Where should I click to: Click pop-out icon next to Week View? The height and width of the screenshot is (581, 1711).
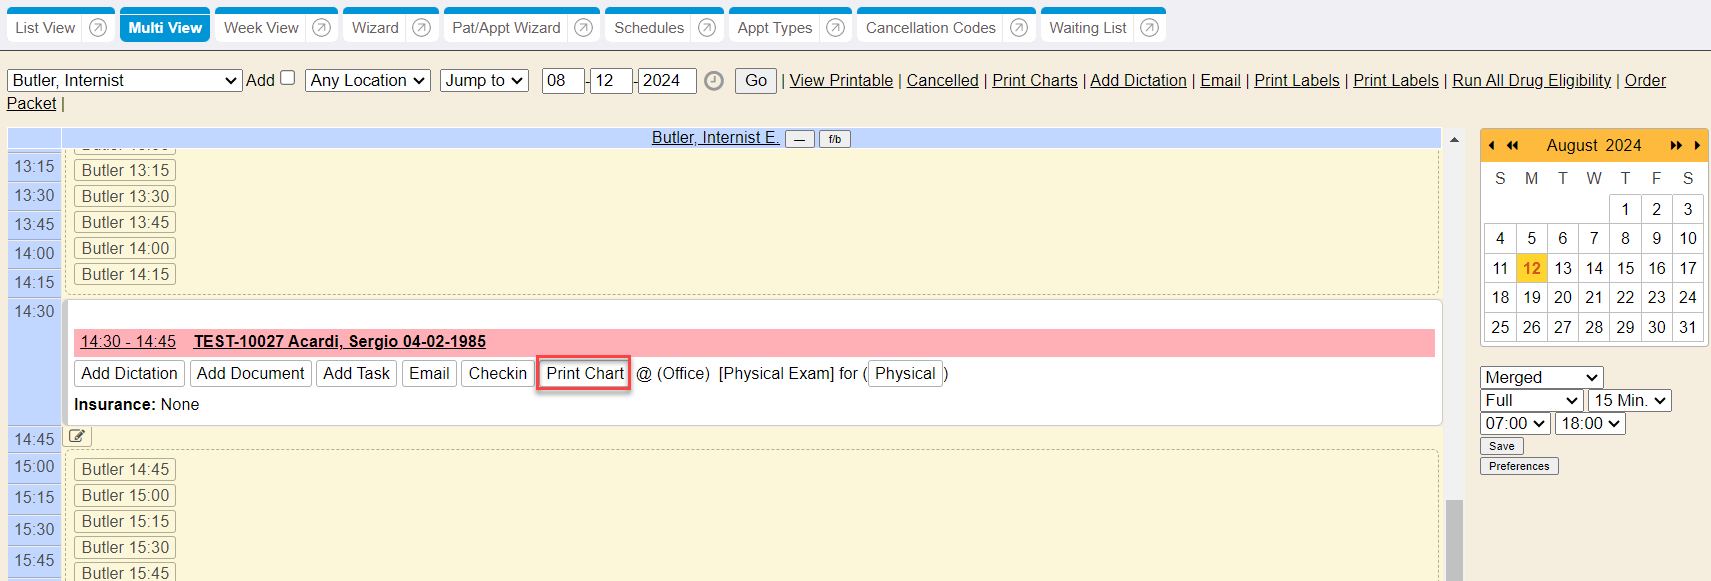(321, 28)
